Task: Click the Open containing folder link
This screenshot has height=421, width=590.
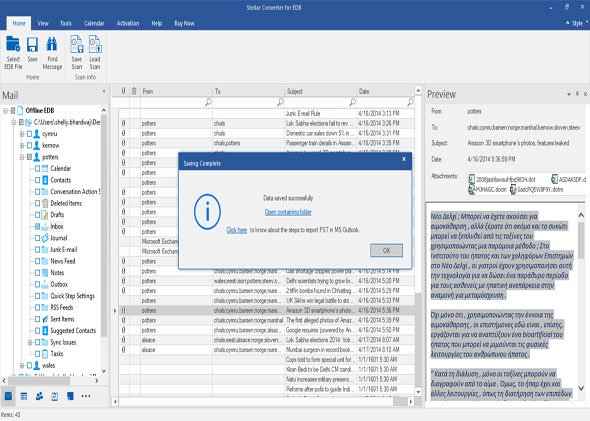Action: tap(288, 212)
